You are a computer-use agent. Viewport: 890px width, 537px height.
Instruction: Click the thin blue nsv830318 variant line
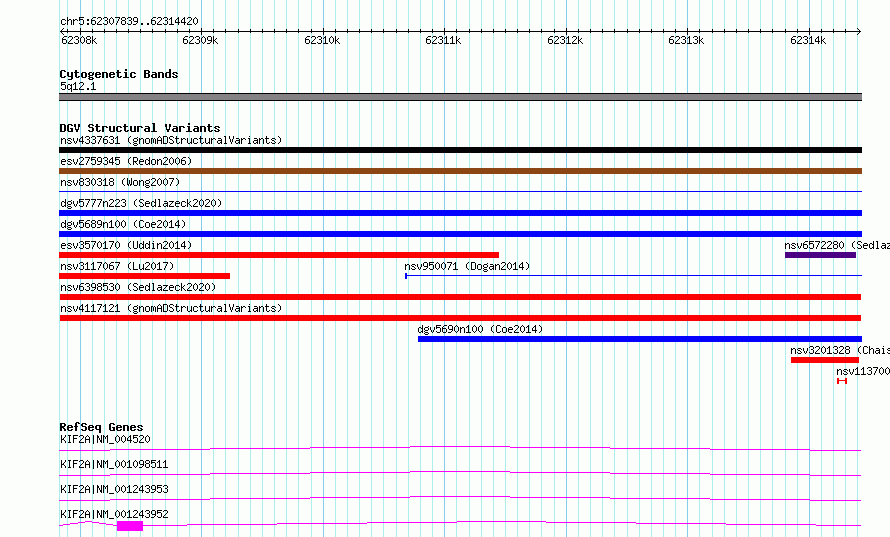[x=460, y=192]
